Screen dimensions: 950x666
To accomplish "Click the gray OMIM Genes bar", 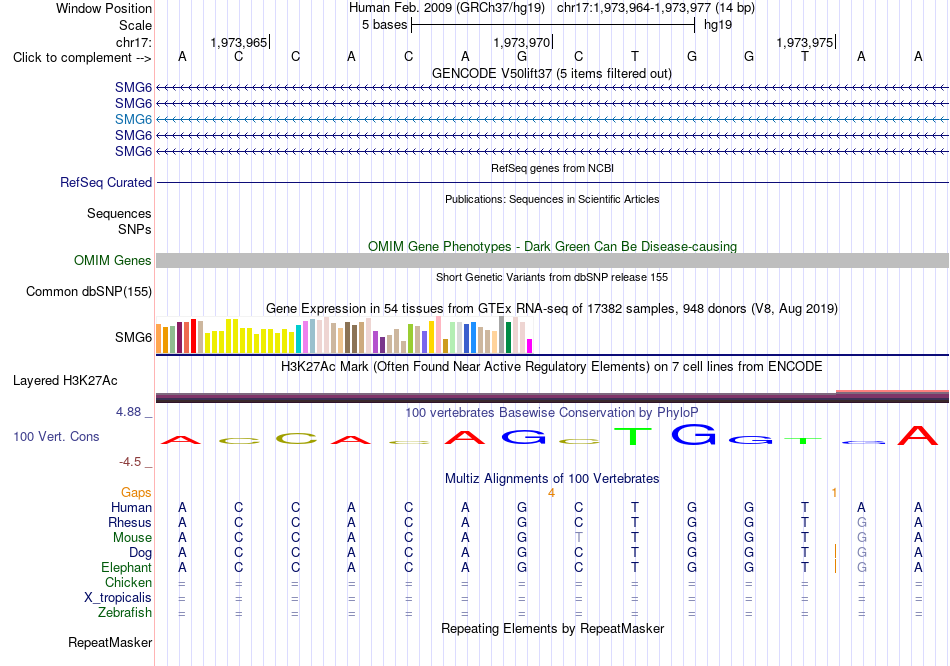I will [x=552, y=261].
